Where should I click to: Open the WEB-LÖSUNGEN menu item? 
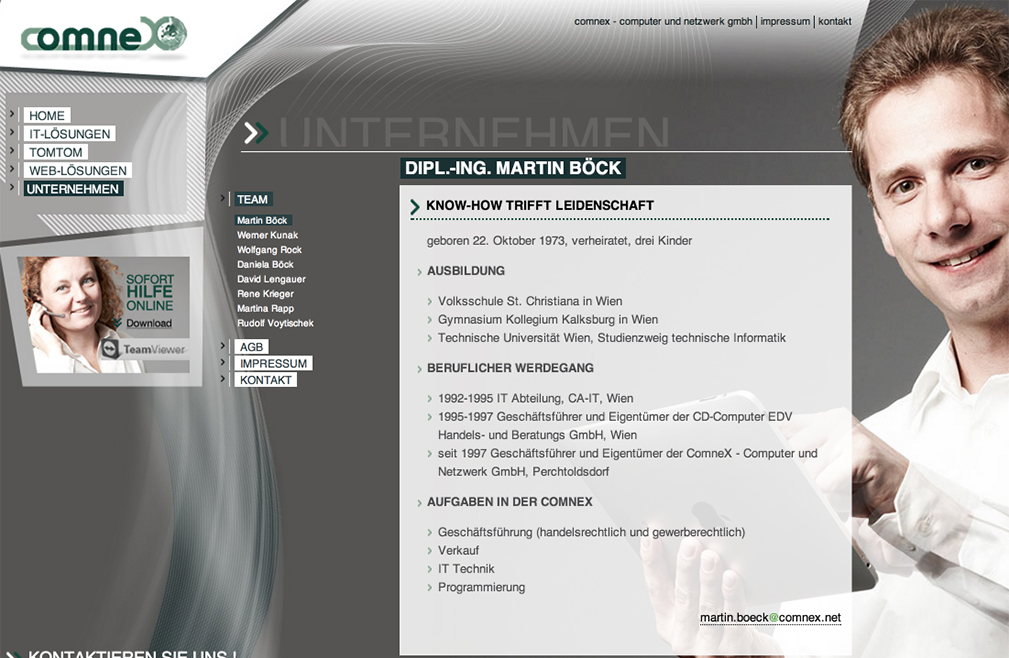(78, 171)
